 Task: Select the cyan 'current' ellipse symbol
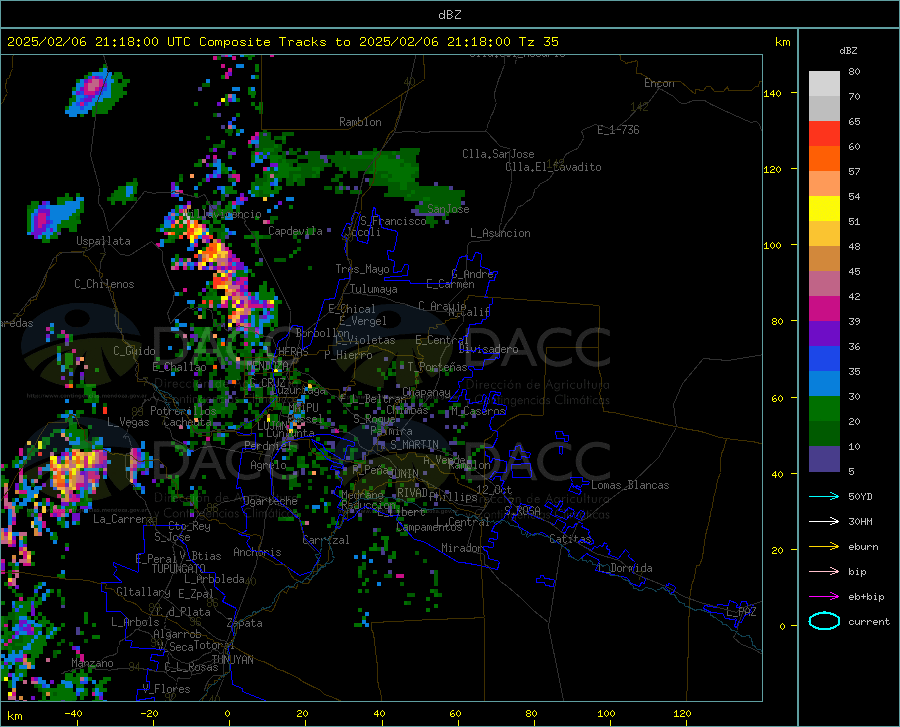tap(824, 621)
